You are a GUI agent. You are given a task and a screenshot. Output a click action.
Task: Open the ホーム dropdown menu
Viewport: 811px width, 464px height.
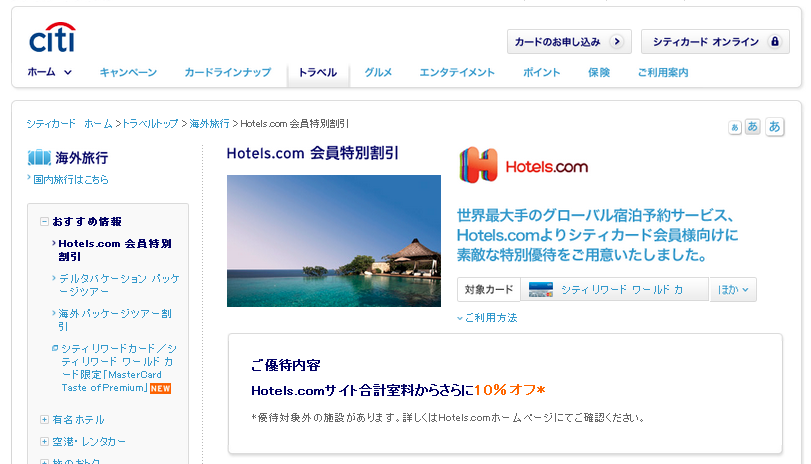[x=50, y=72]
